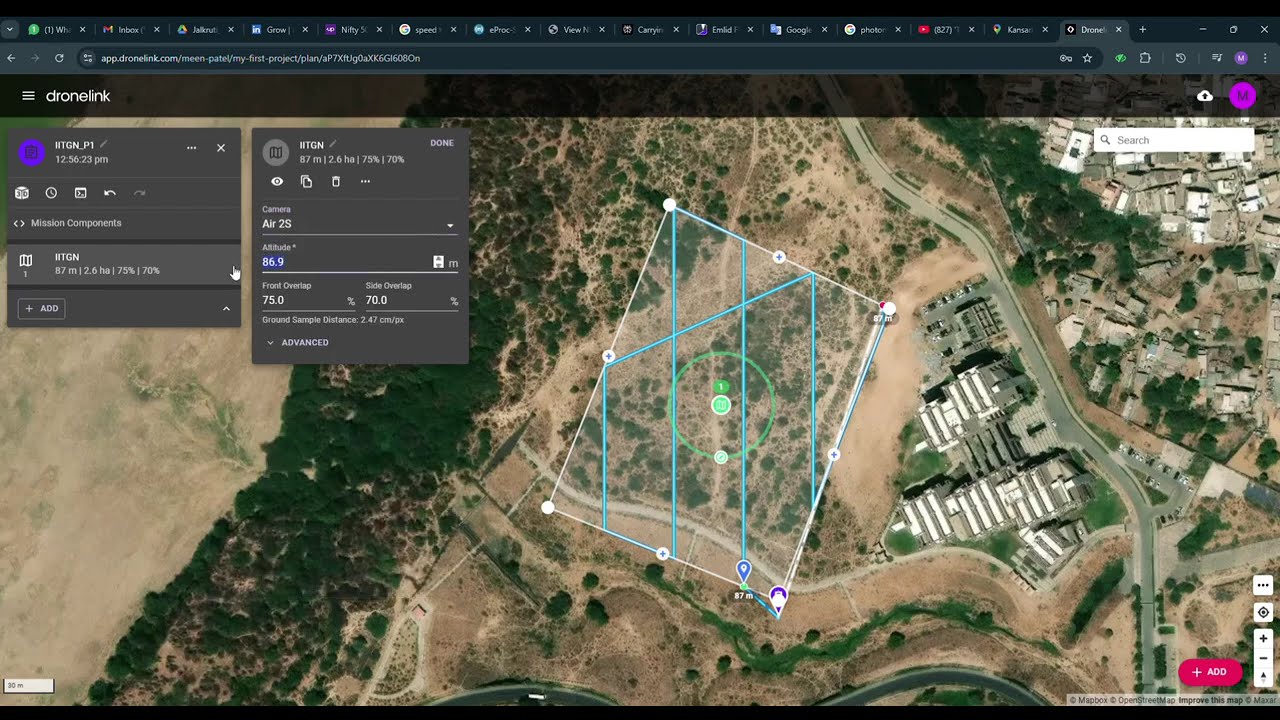Screen dimensions: 1280x720
Task: Reset the map compass bearing
Action: point(1263,677)
